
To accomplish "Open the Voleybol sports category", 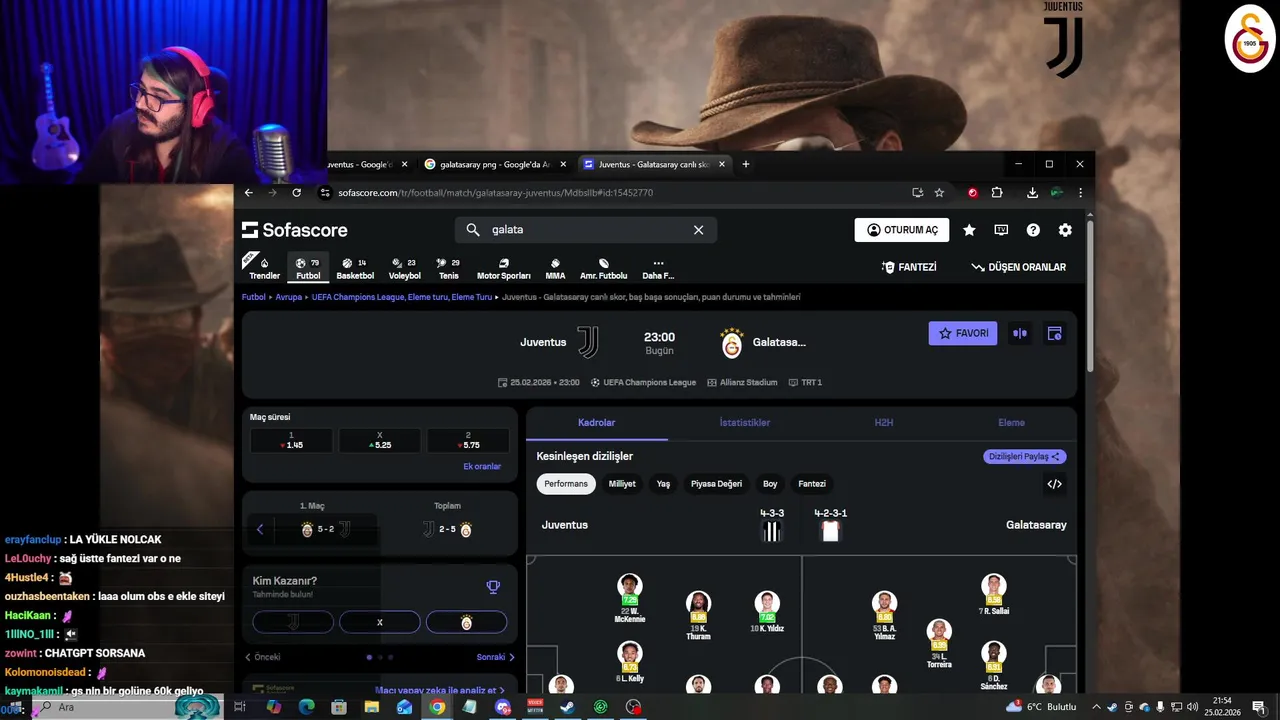I will point(405,268).
